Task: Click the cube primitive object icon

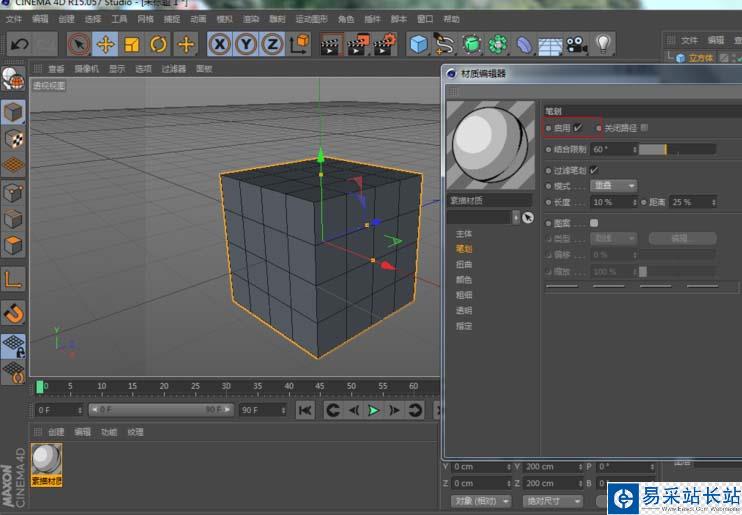Action: [419, 44]
